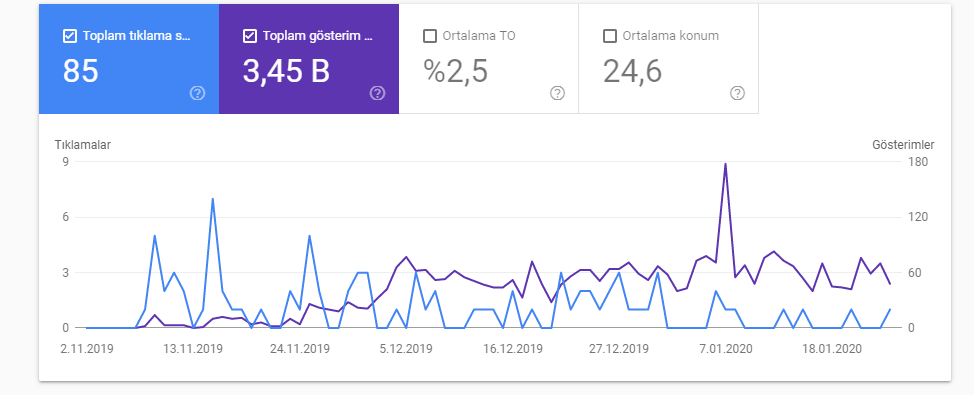974x395 pixels.
Task: Click the 27.12.2019 date label on axis
Action: click(619, 348)
